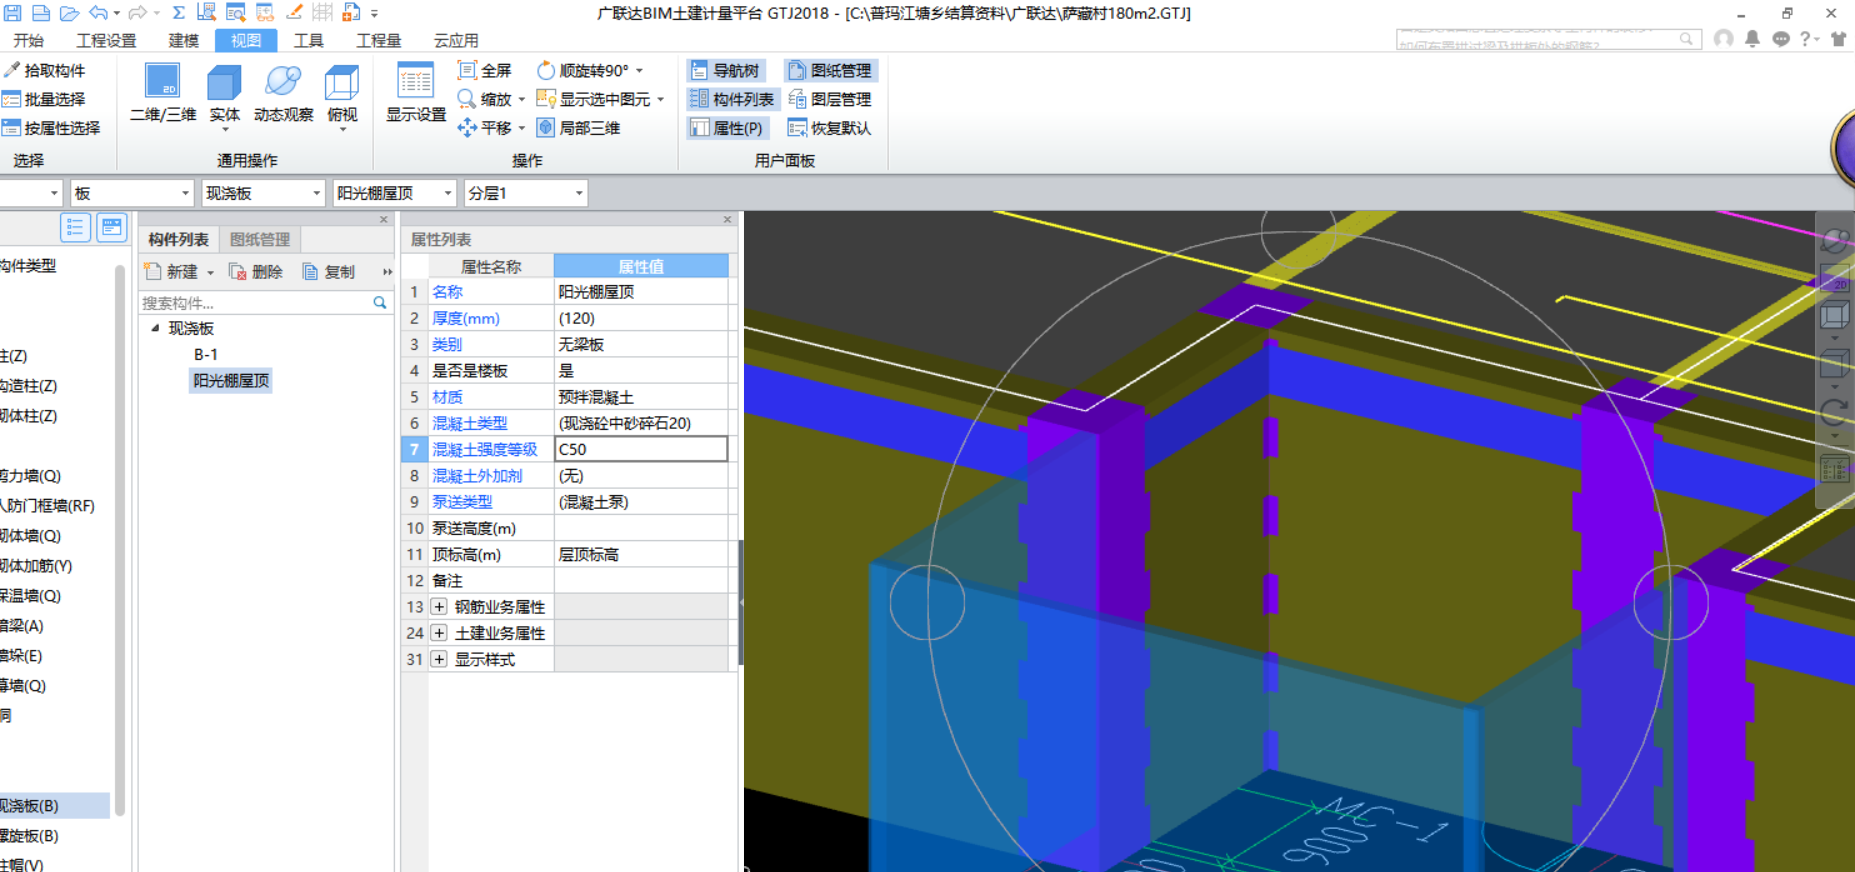Image resolution: width=1855 pixels, height=872 pixels.
Task: Open the 开始 ribbon tab
Action: click(x=28, y=40)
